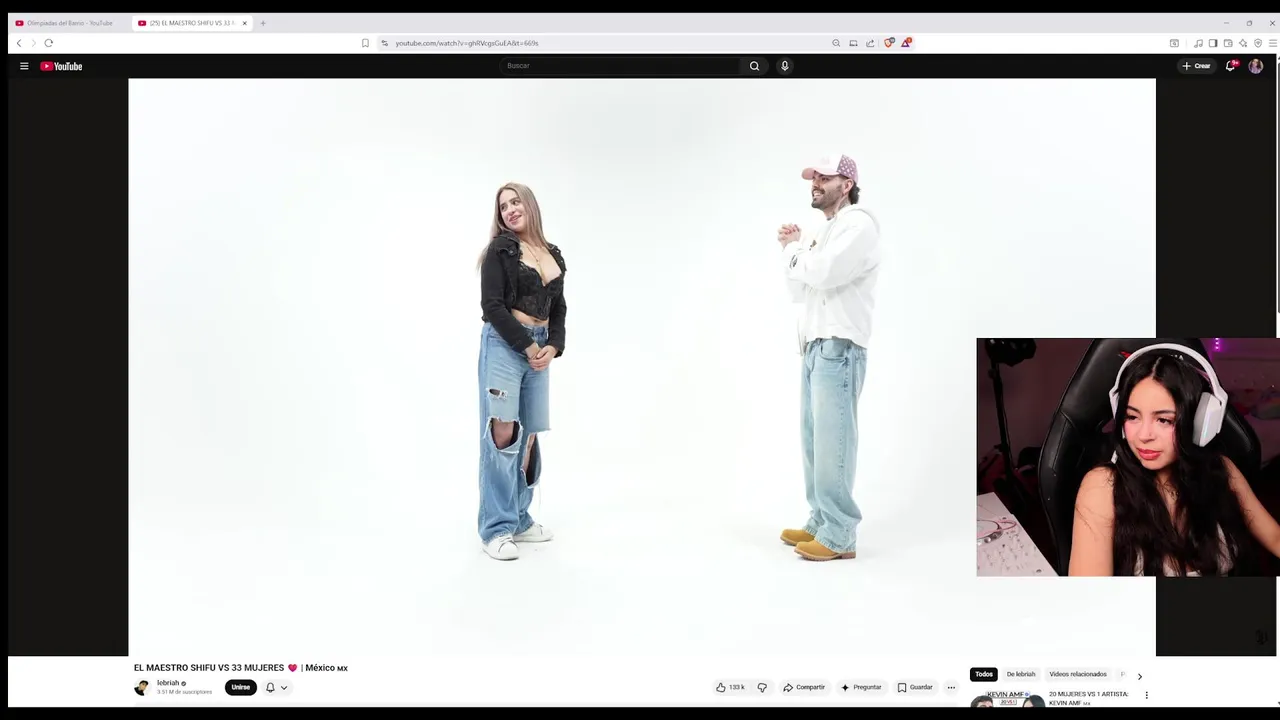Open the lebriah channel avatar
1280x720 pixels.
[x=142, y=687]
